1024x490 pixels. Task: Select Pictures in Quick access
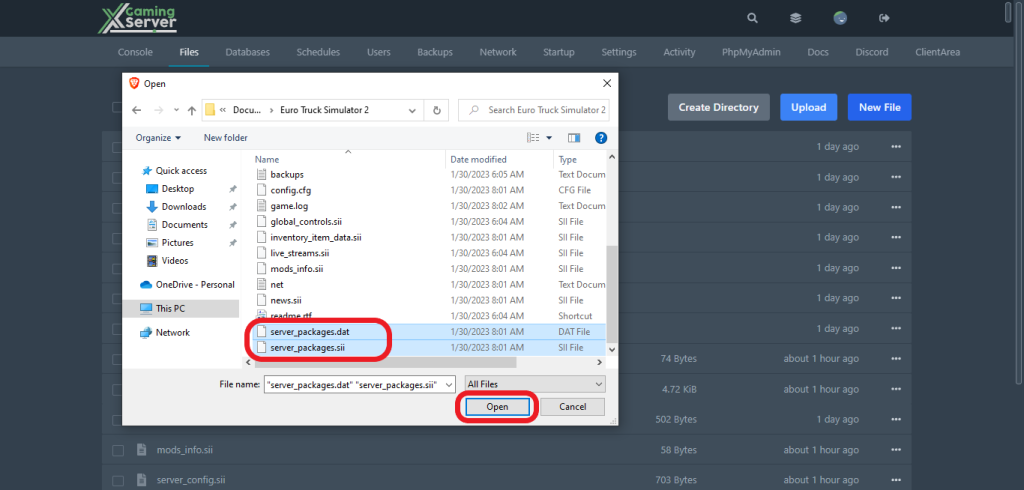tap(178, 242)
